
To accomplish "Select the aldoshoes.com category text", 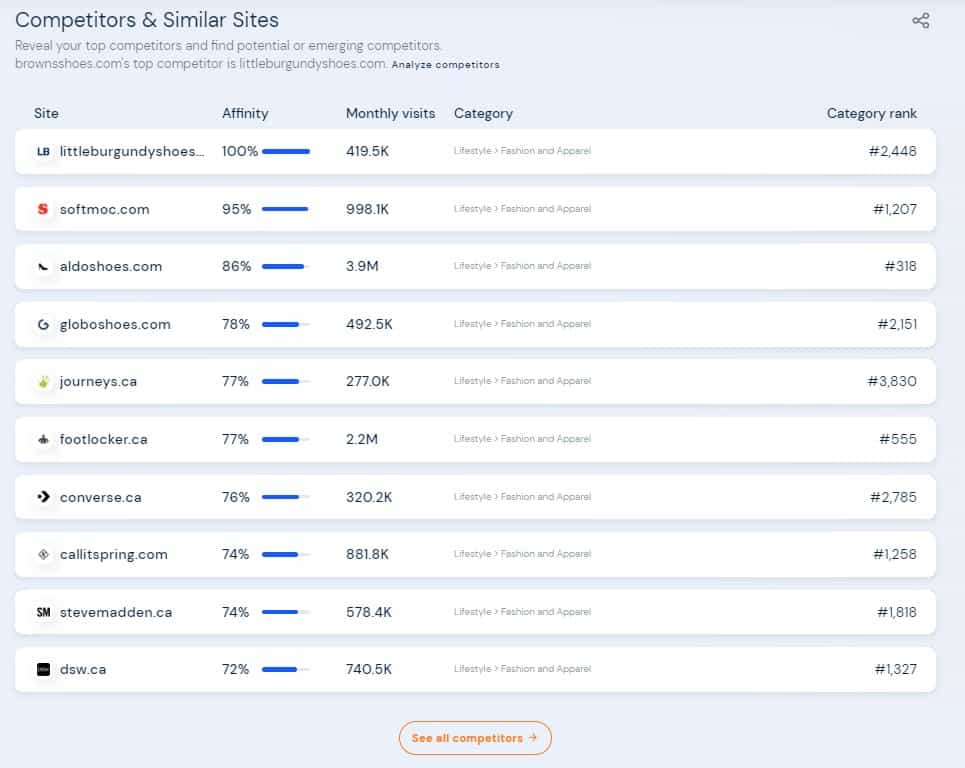I will tap(522, 267).
